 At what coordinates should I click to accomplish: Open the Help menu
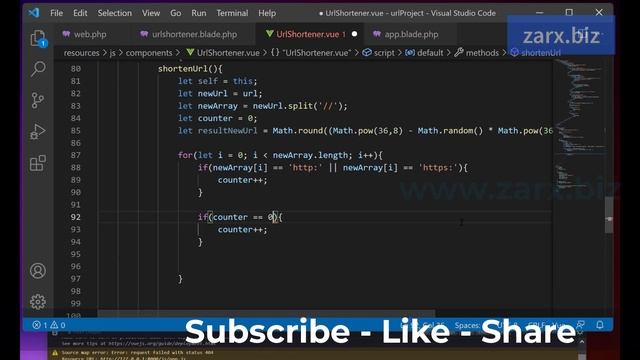267,13
